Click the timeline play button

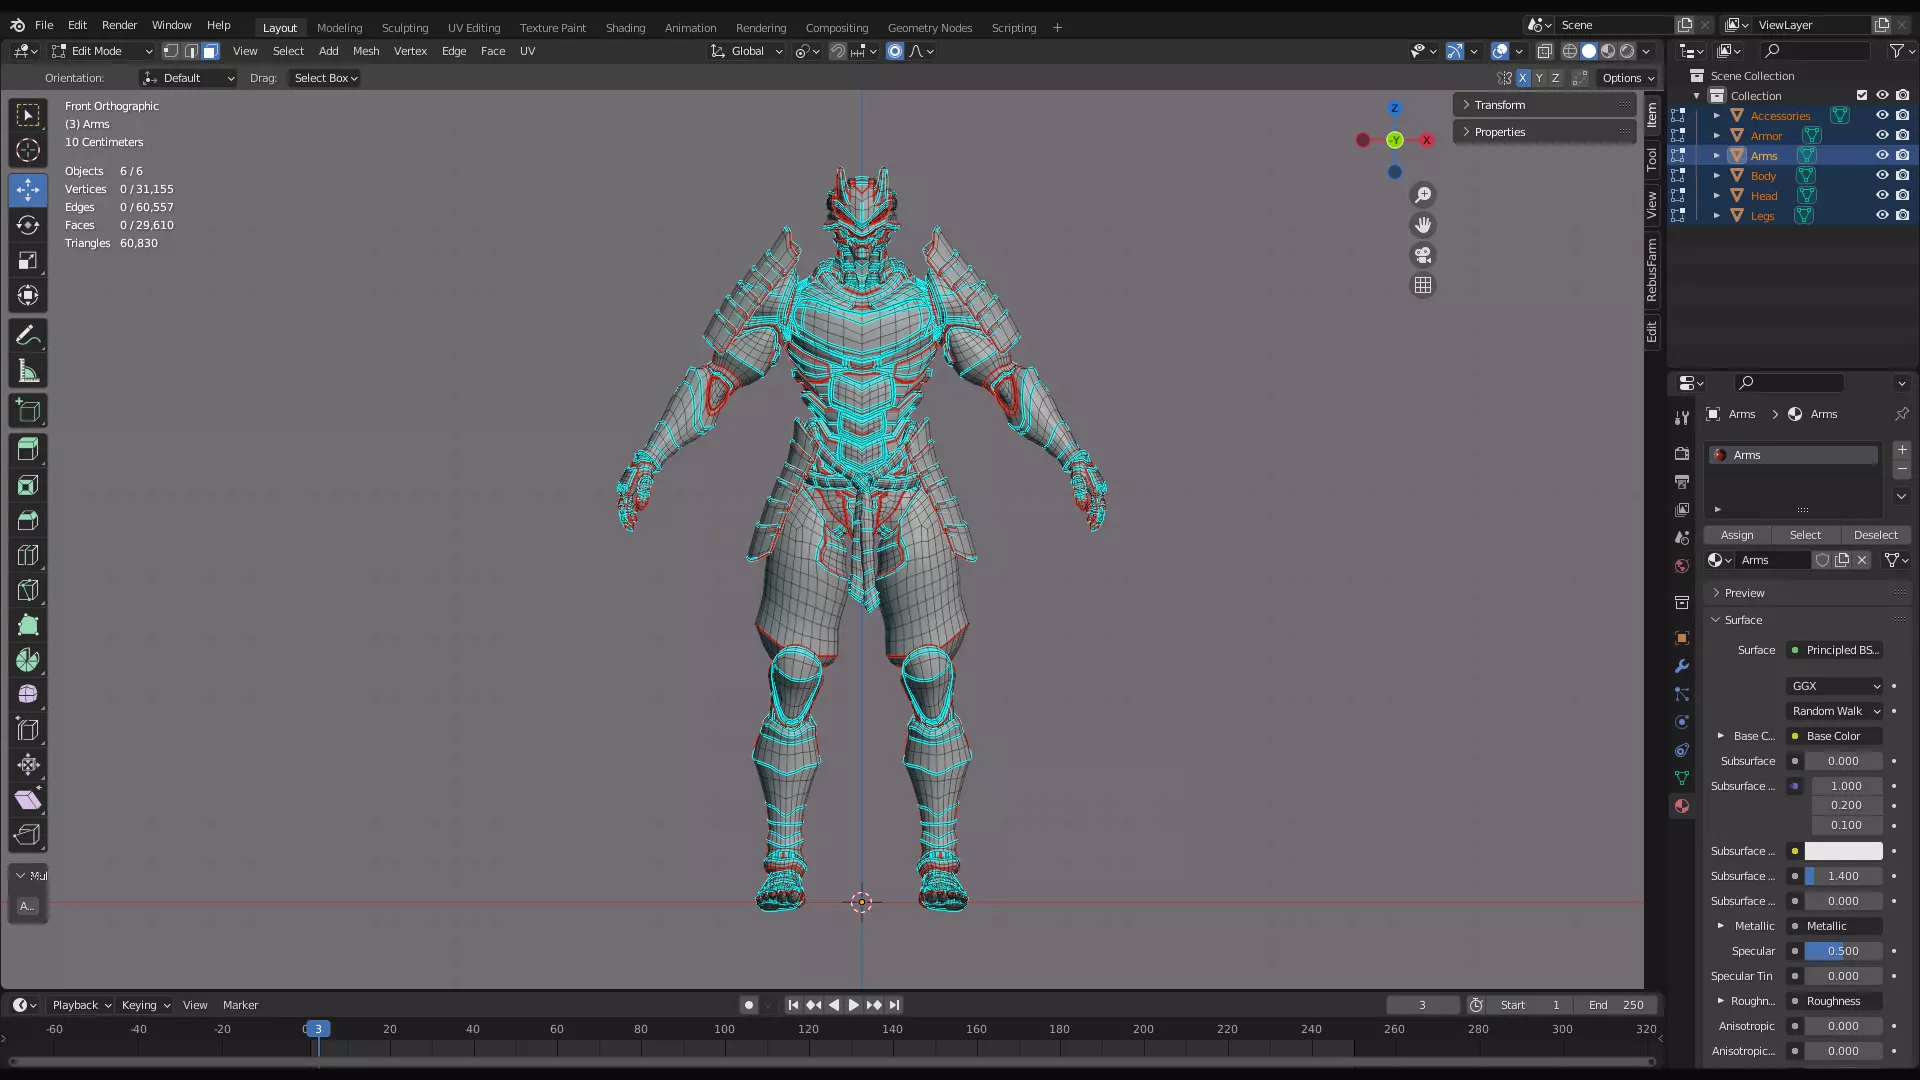click(x=853, y=1005)
